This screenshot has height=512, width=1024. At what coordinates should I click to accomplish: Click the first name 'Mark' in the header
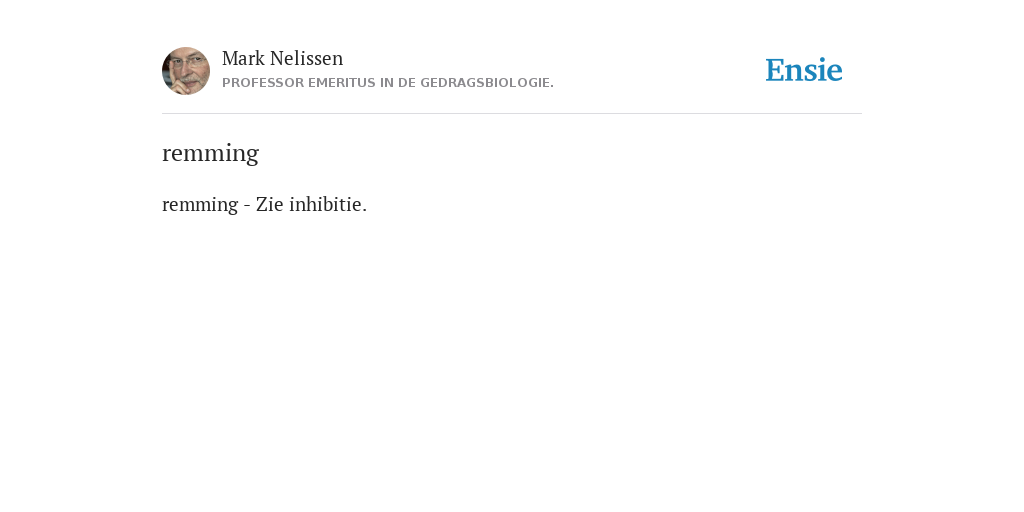click(244, 58)
